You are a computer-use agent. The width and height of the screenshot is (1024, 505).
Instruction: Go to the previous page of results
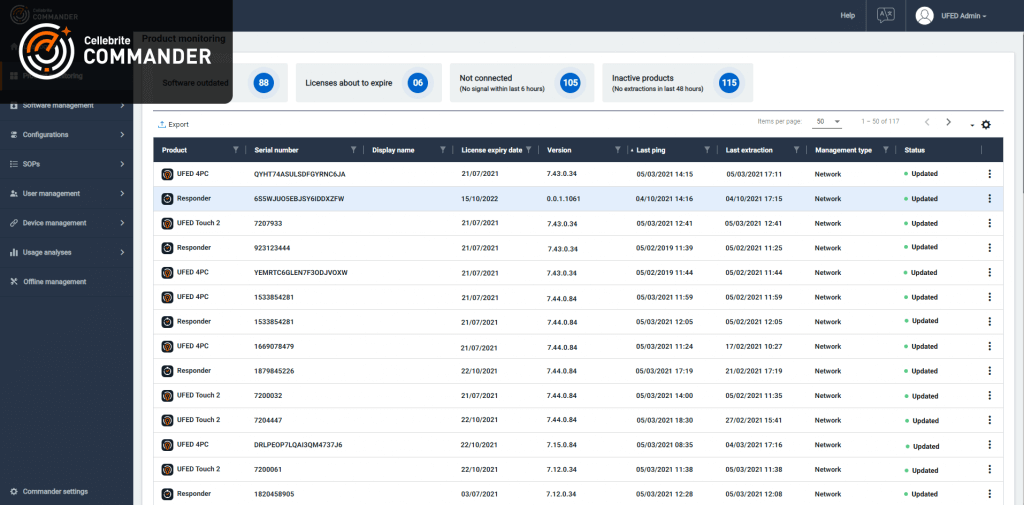pyautogui.click(x=927, y=122)
